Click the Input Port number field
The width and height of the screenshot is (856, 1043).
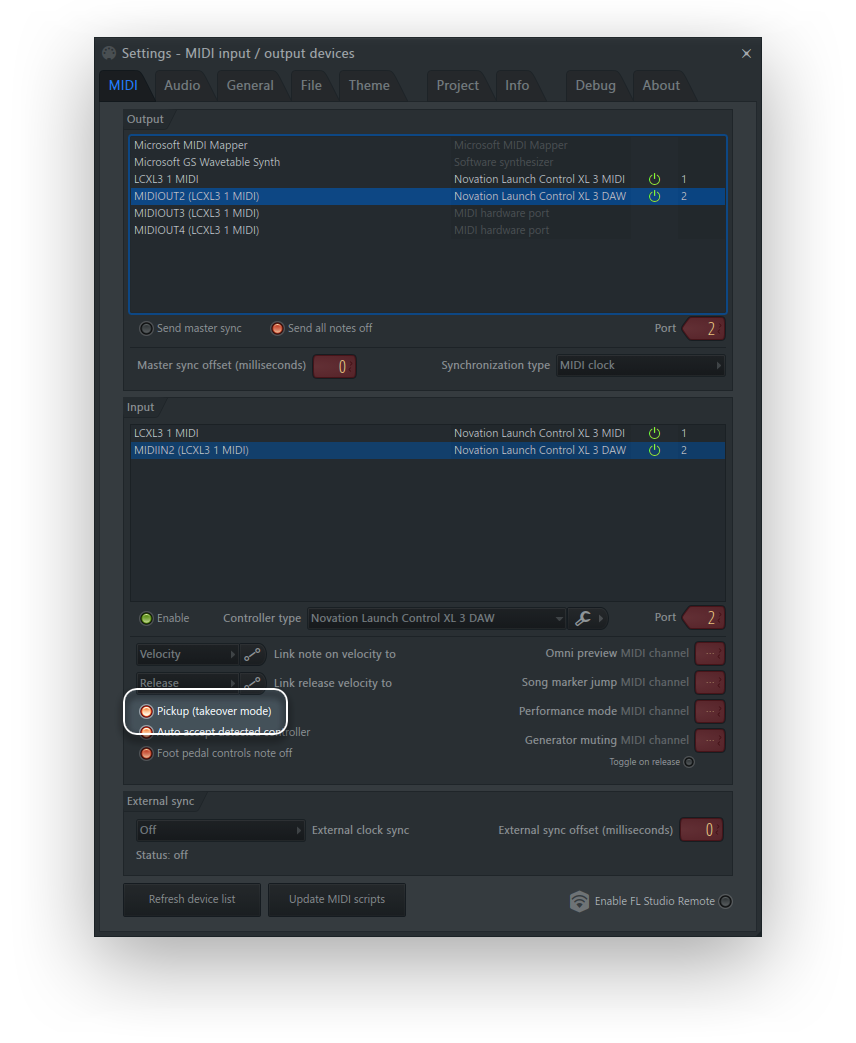pos(705,619)
